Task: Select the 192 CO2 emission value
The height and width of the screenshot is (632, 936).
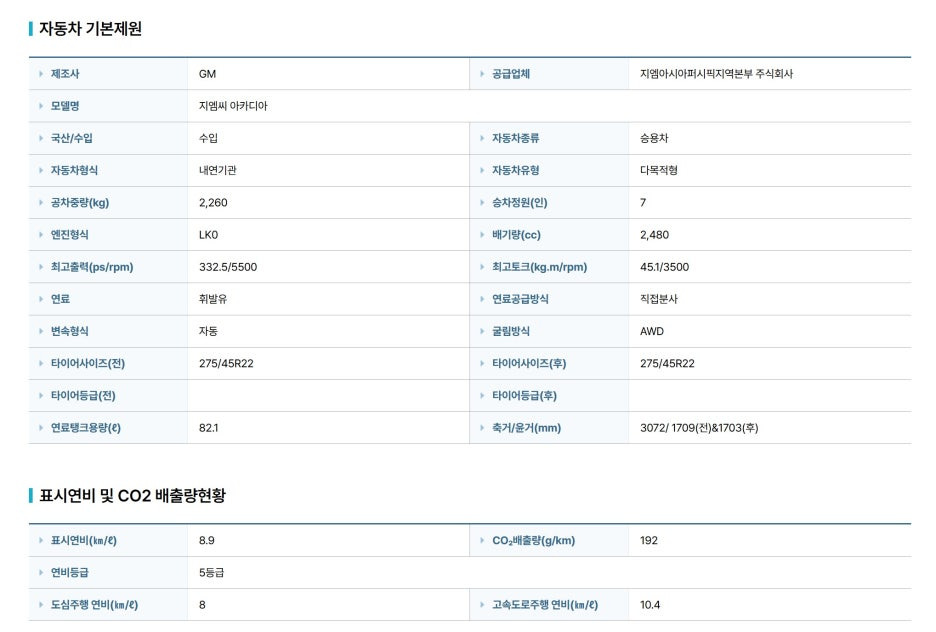Action: (x=649, y=541)
